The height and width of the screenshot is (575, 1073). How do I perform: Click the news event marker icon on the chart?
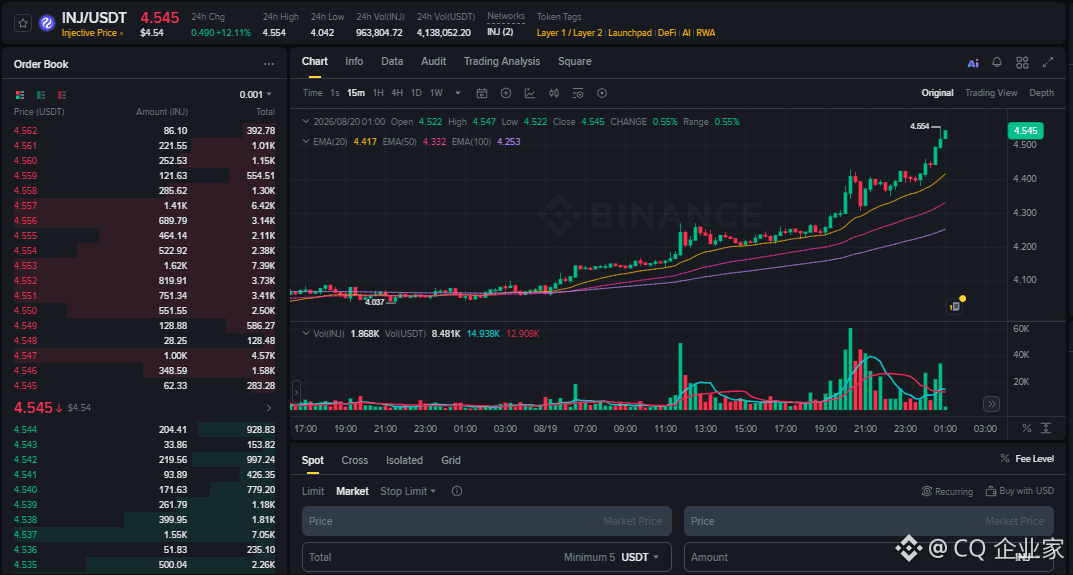[x=955, y=306]
